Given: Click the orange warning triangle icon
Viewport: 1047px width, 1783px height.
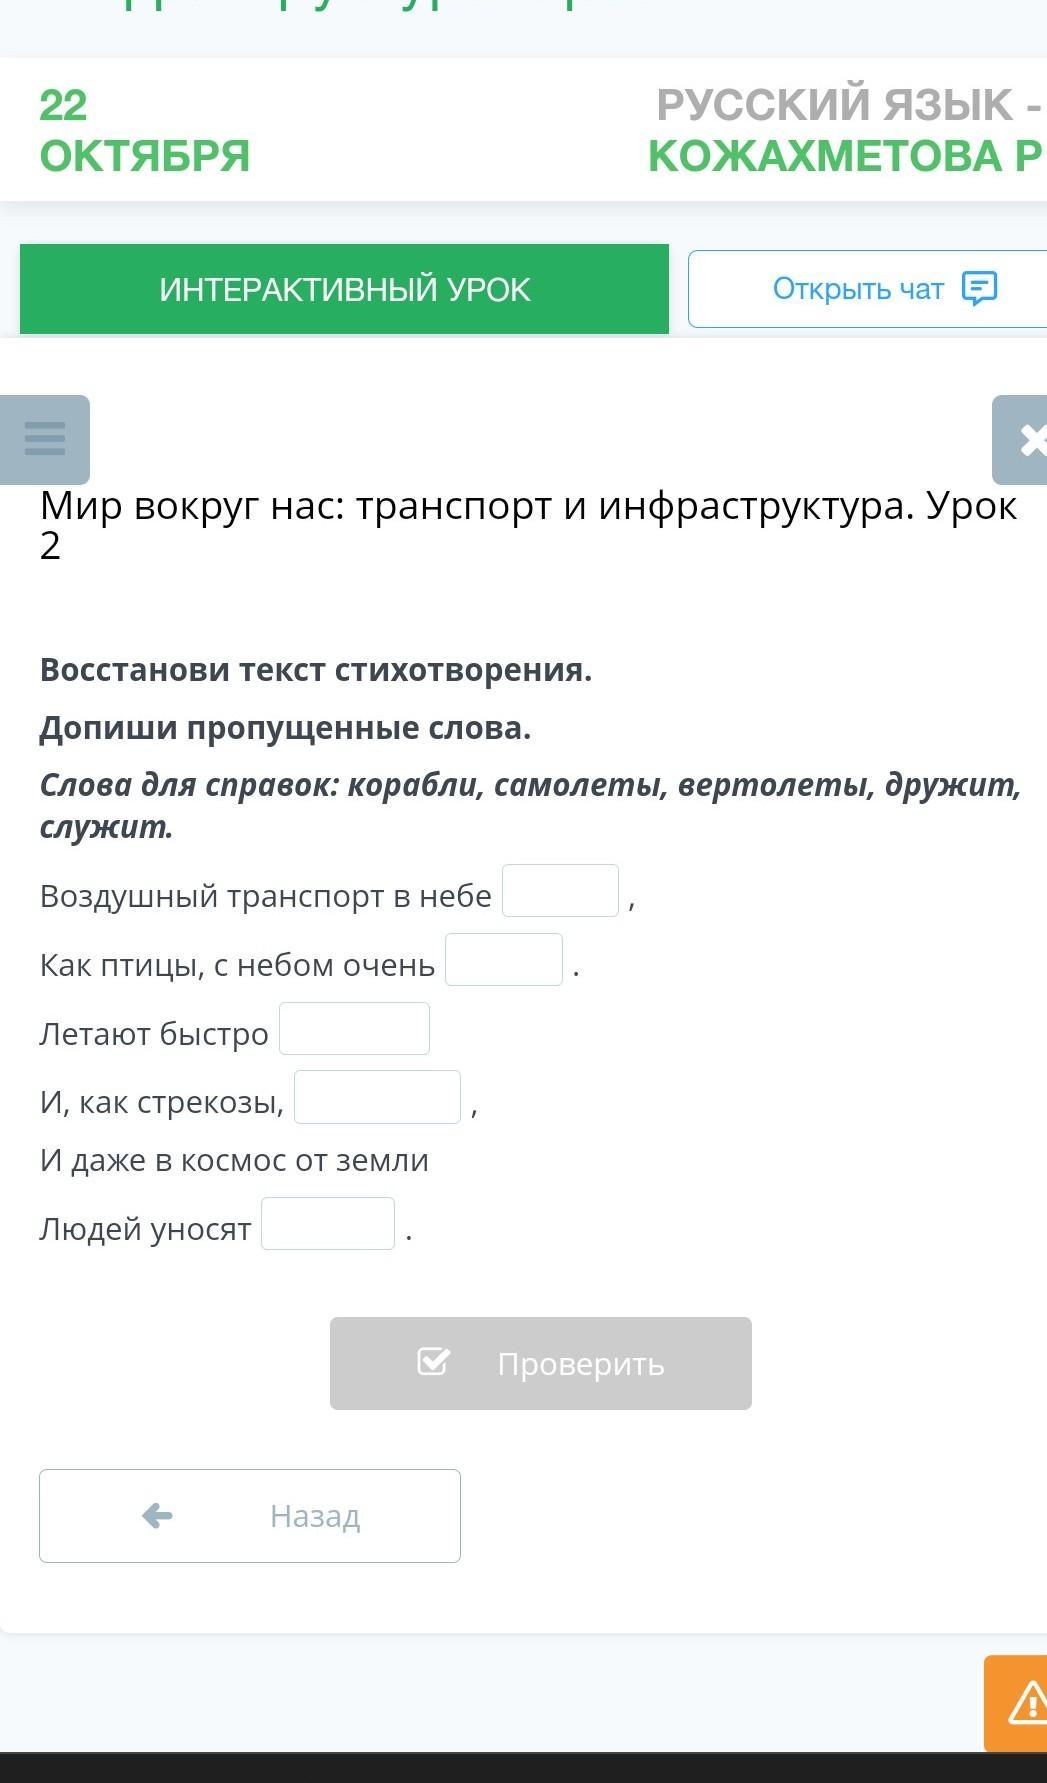Looking at the screenshot, I should (1024, 1703).
